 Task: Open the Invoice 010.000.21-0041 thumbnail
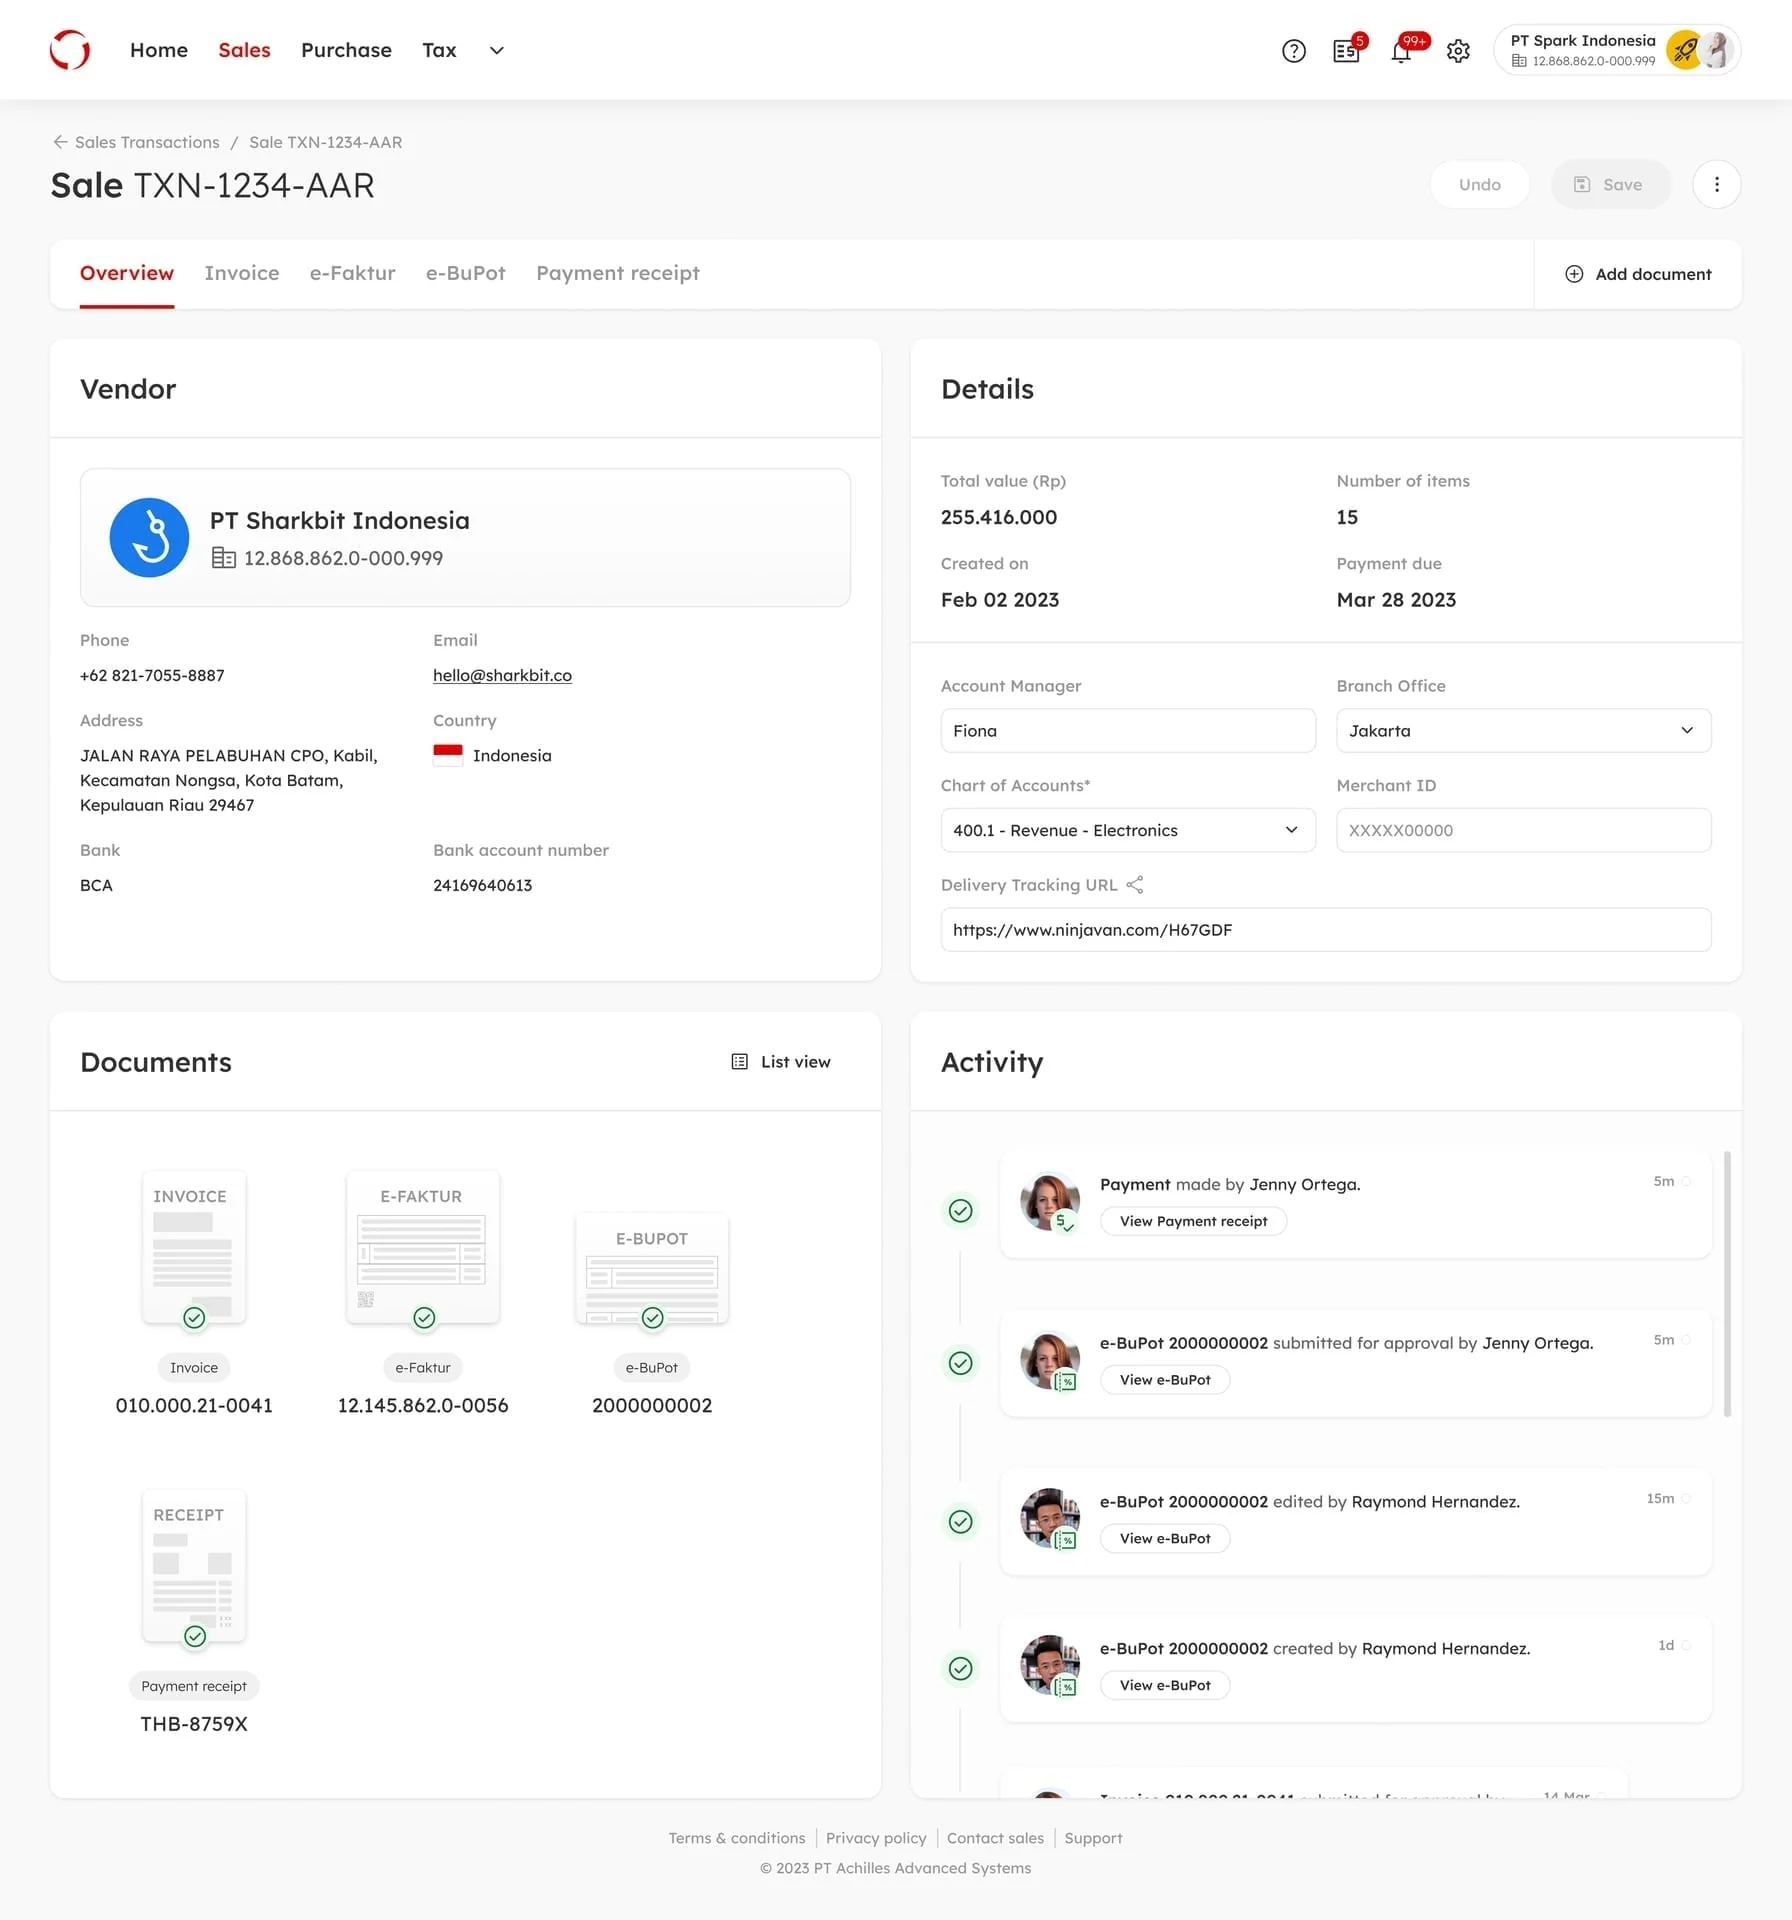click(x=194, y=1248)
